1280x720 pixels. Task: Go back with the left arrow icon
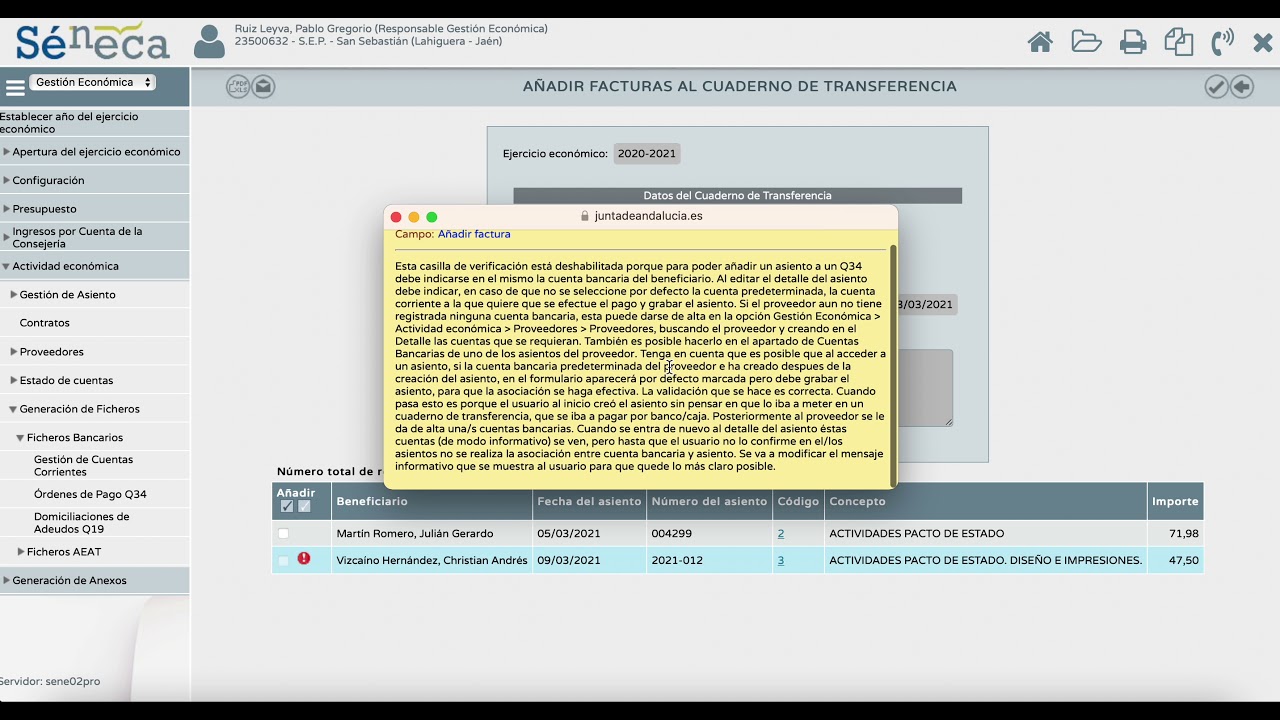click(x=1242, y=87)
